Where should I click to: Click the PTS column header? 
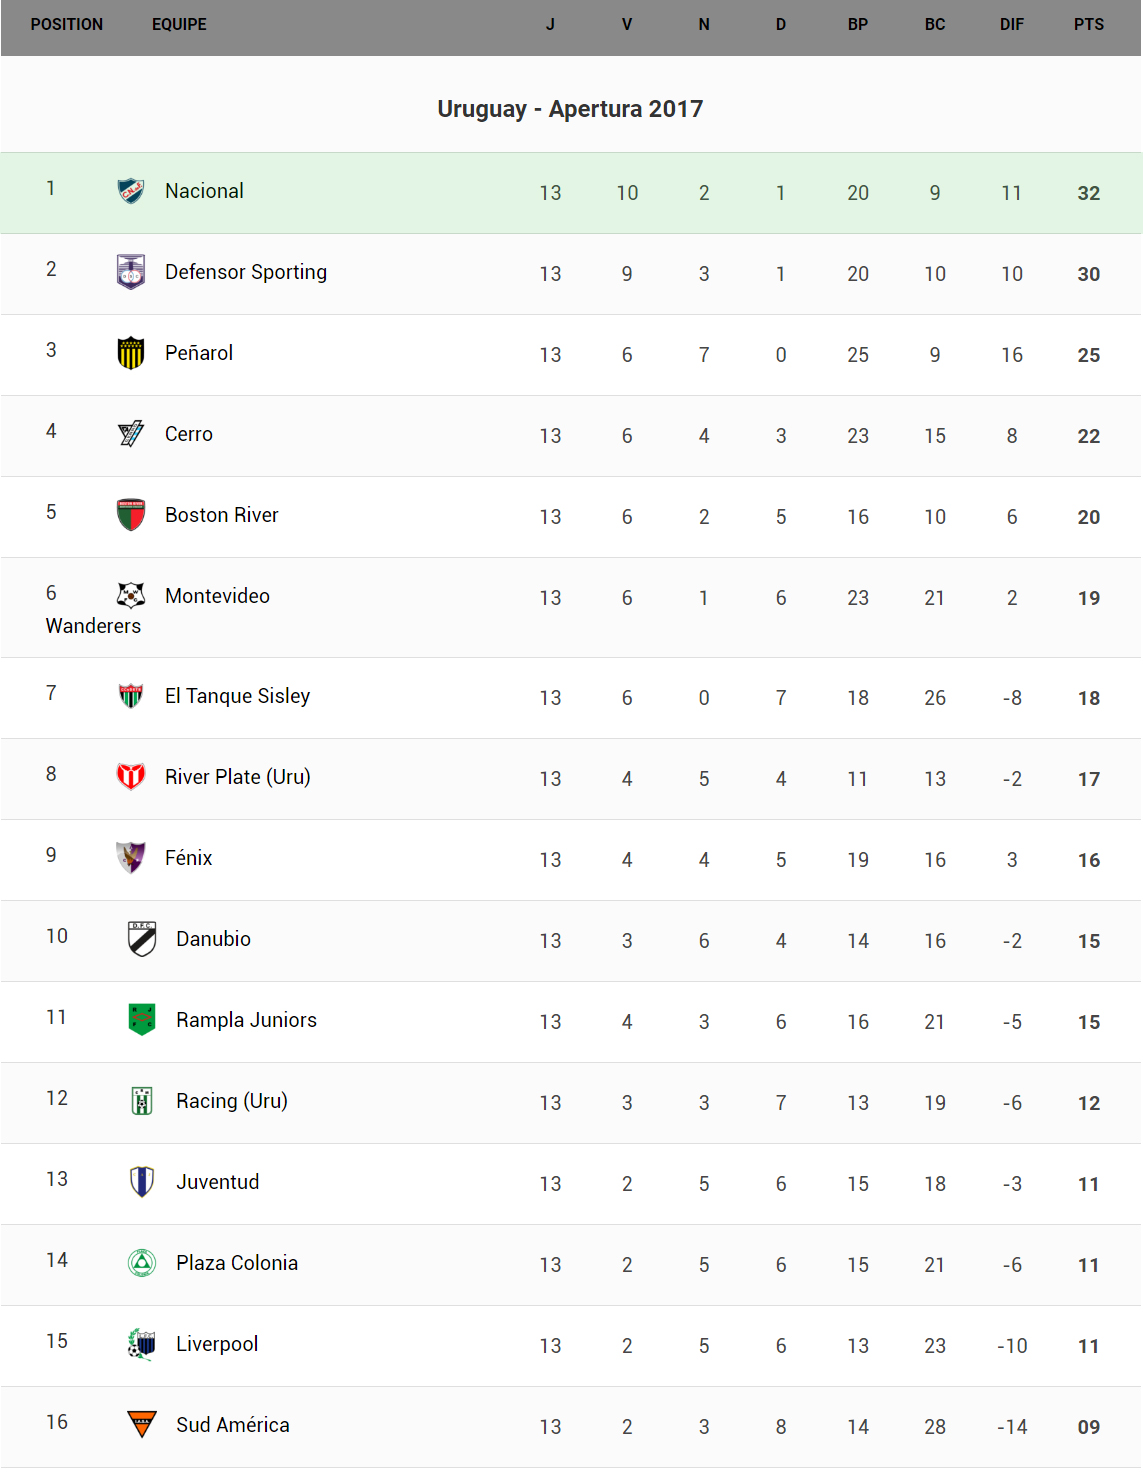point(1088,25)
